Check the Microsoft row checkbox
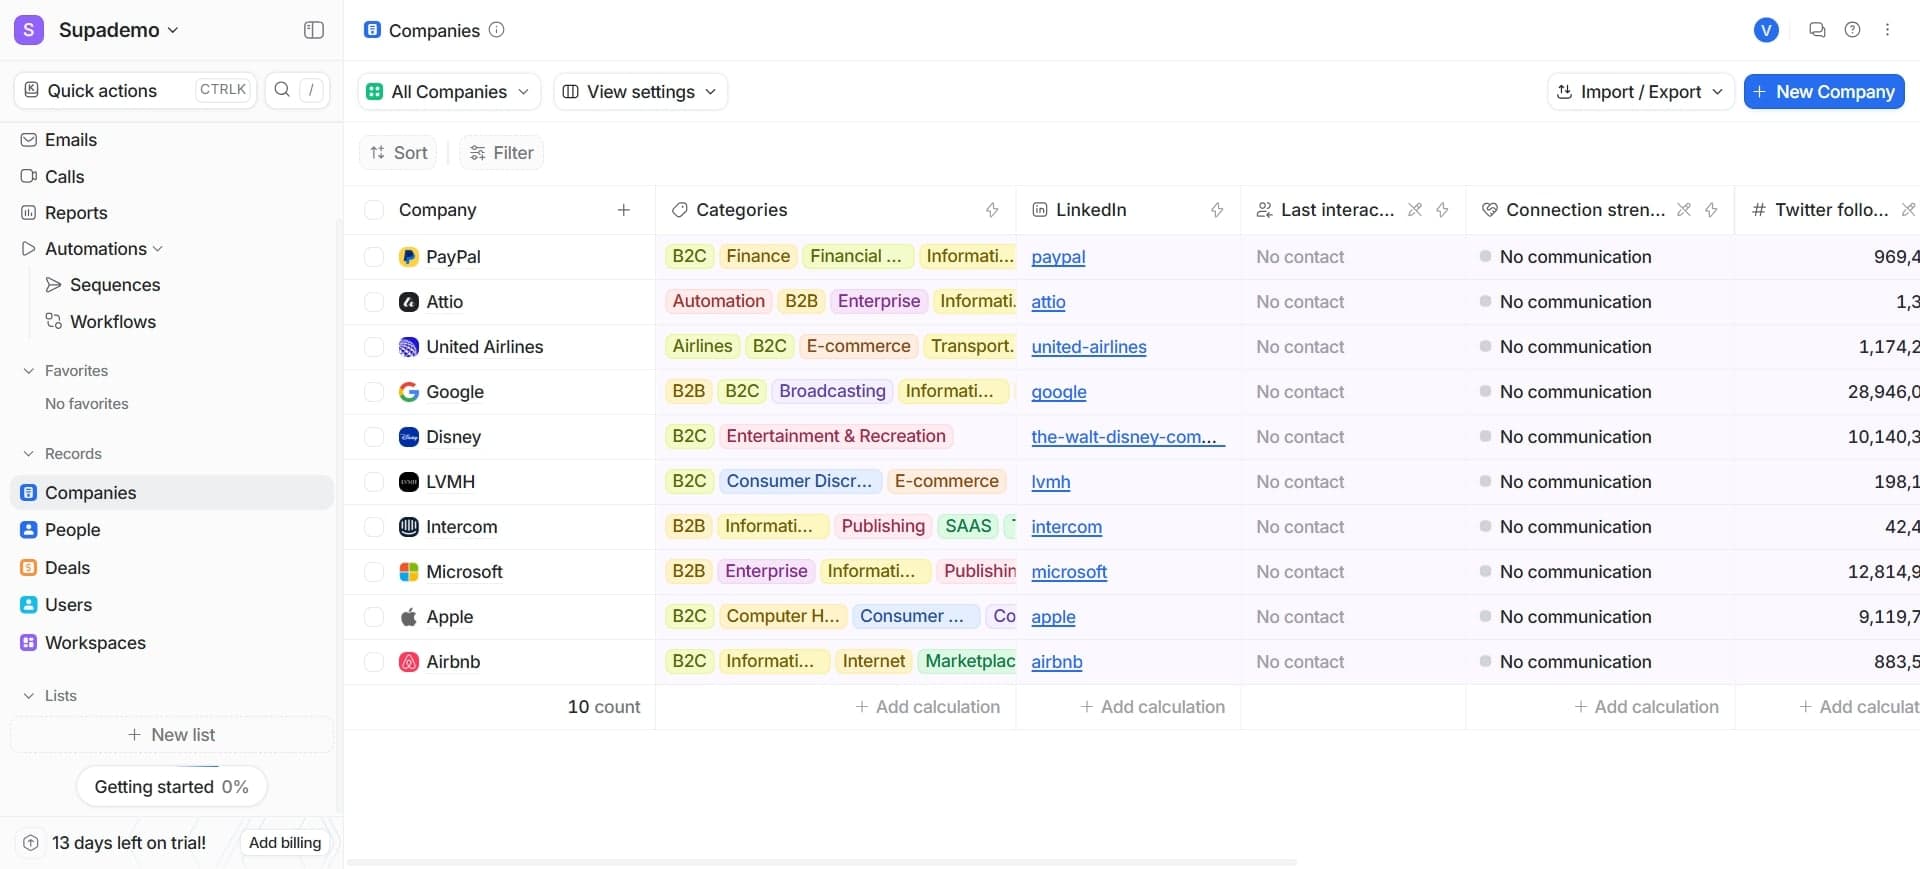The width and height of the screenshot is (1920, 869). click(x=374, y=572)
